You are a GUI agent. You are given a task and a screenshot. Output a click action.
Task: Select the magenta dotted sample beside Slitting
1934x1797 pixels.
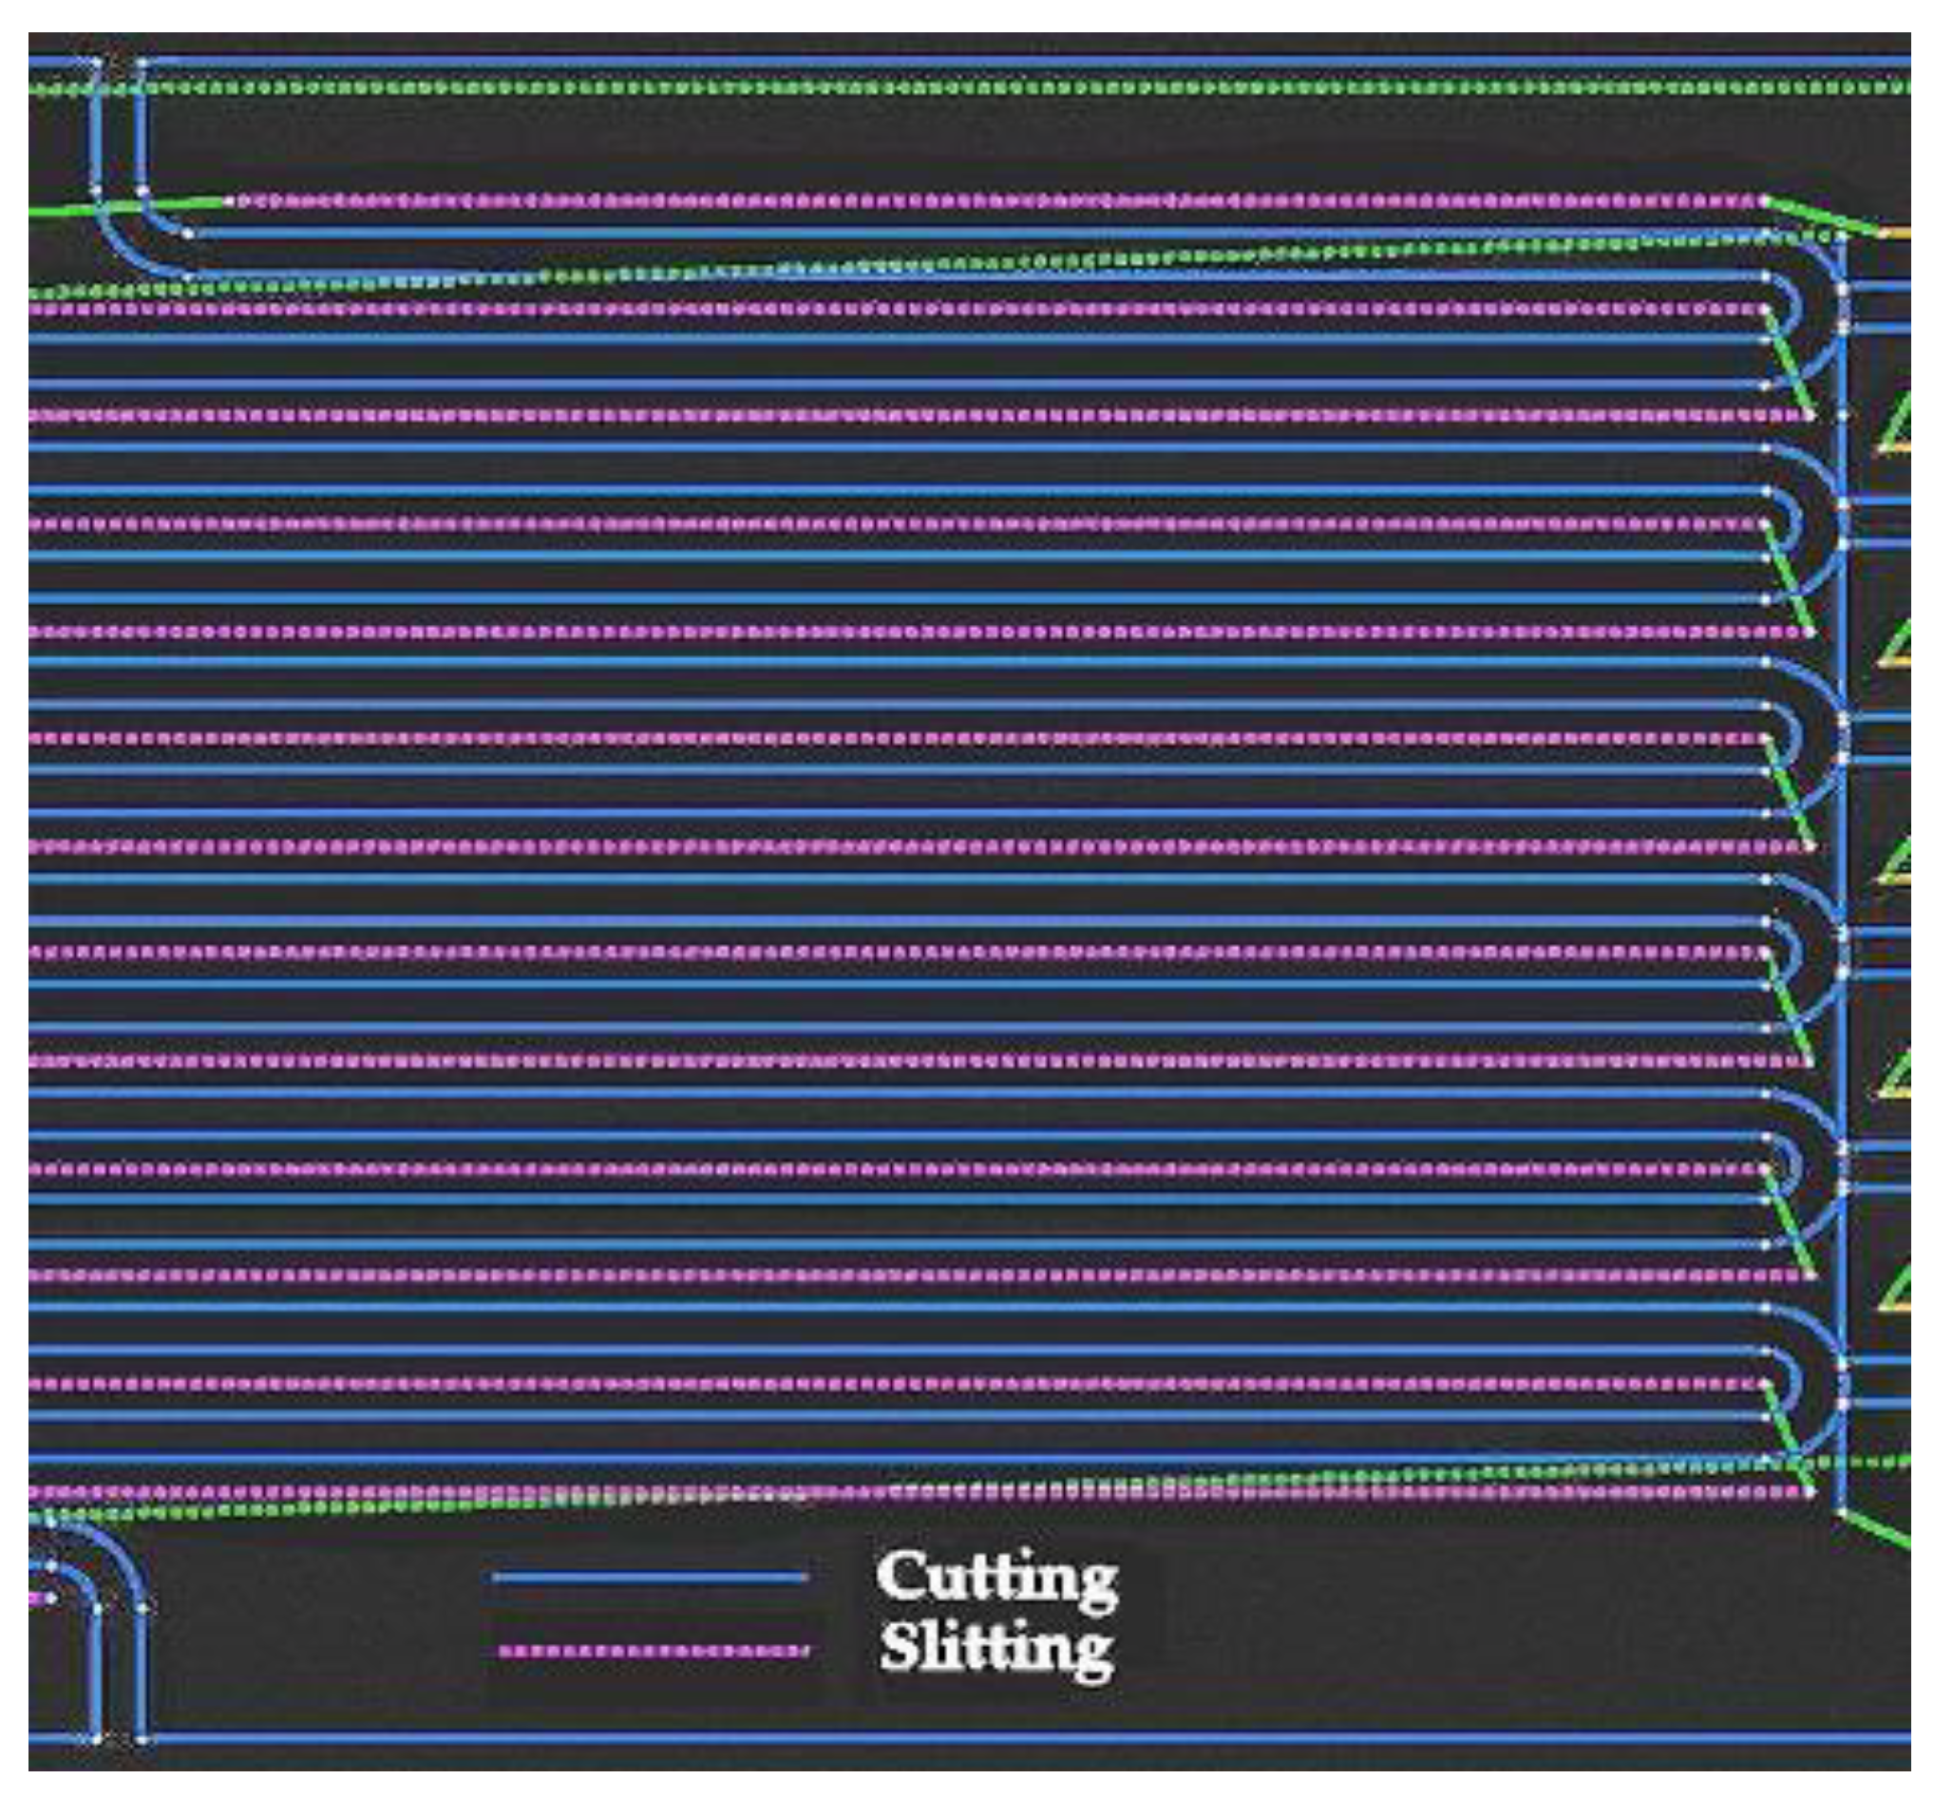[653, 1651]
